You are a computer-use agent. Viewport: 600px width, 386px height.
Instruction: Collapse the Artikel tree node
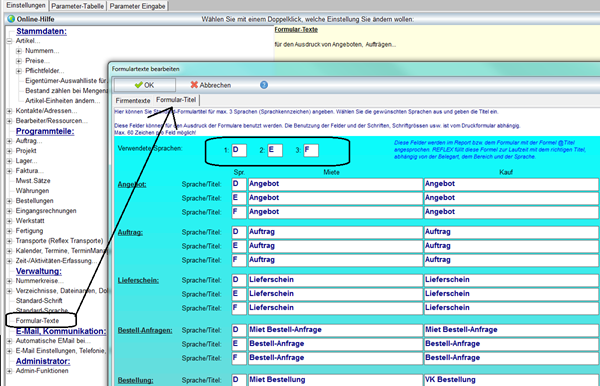click(x=10, y=41)
